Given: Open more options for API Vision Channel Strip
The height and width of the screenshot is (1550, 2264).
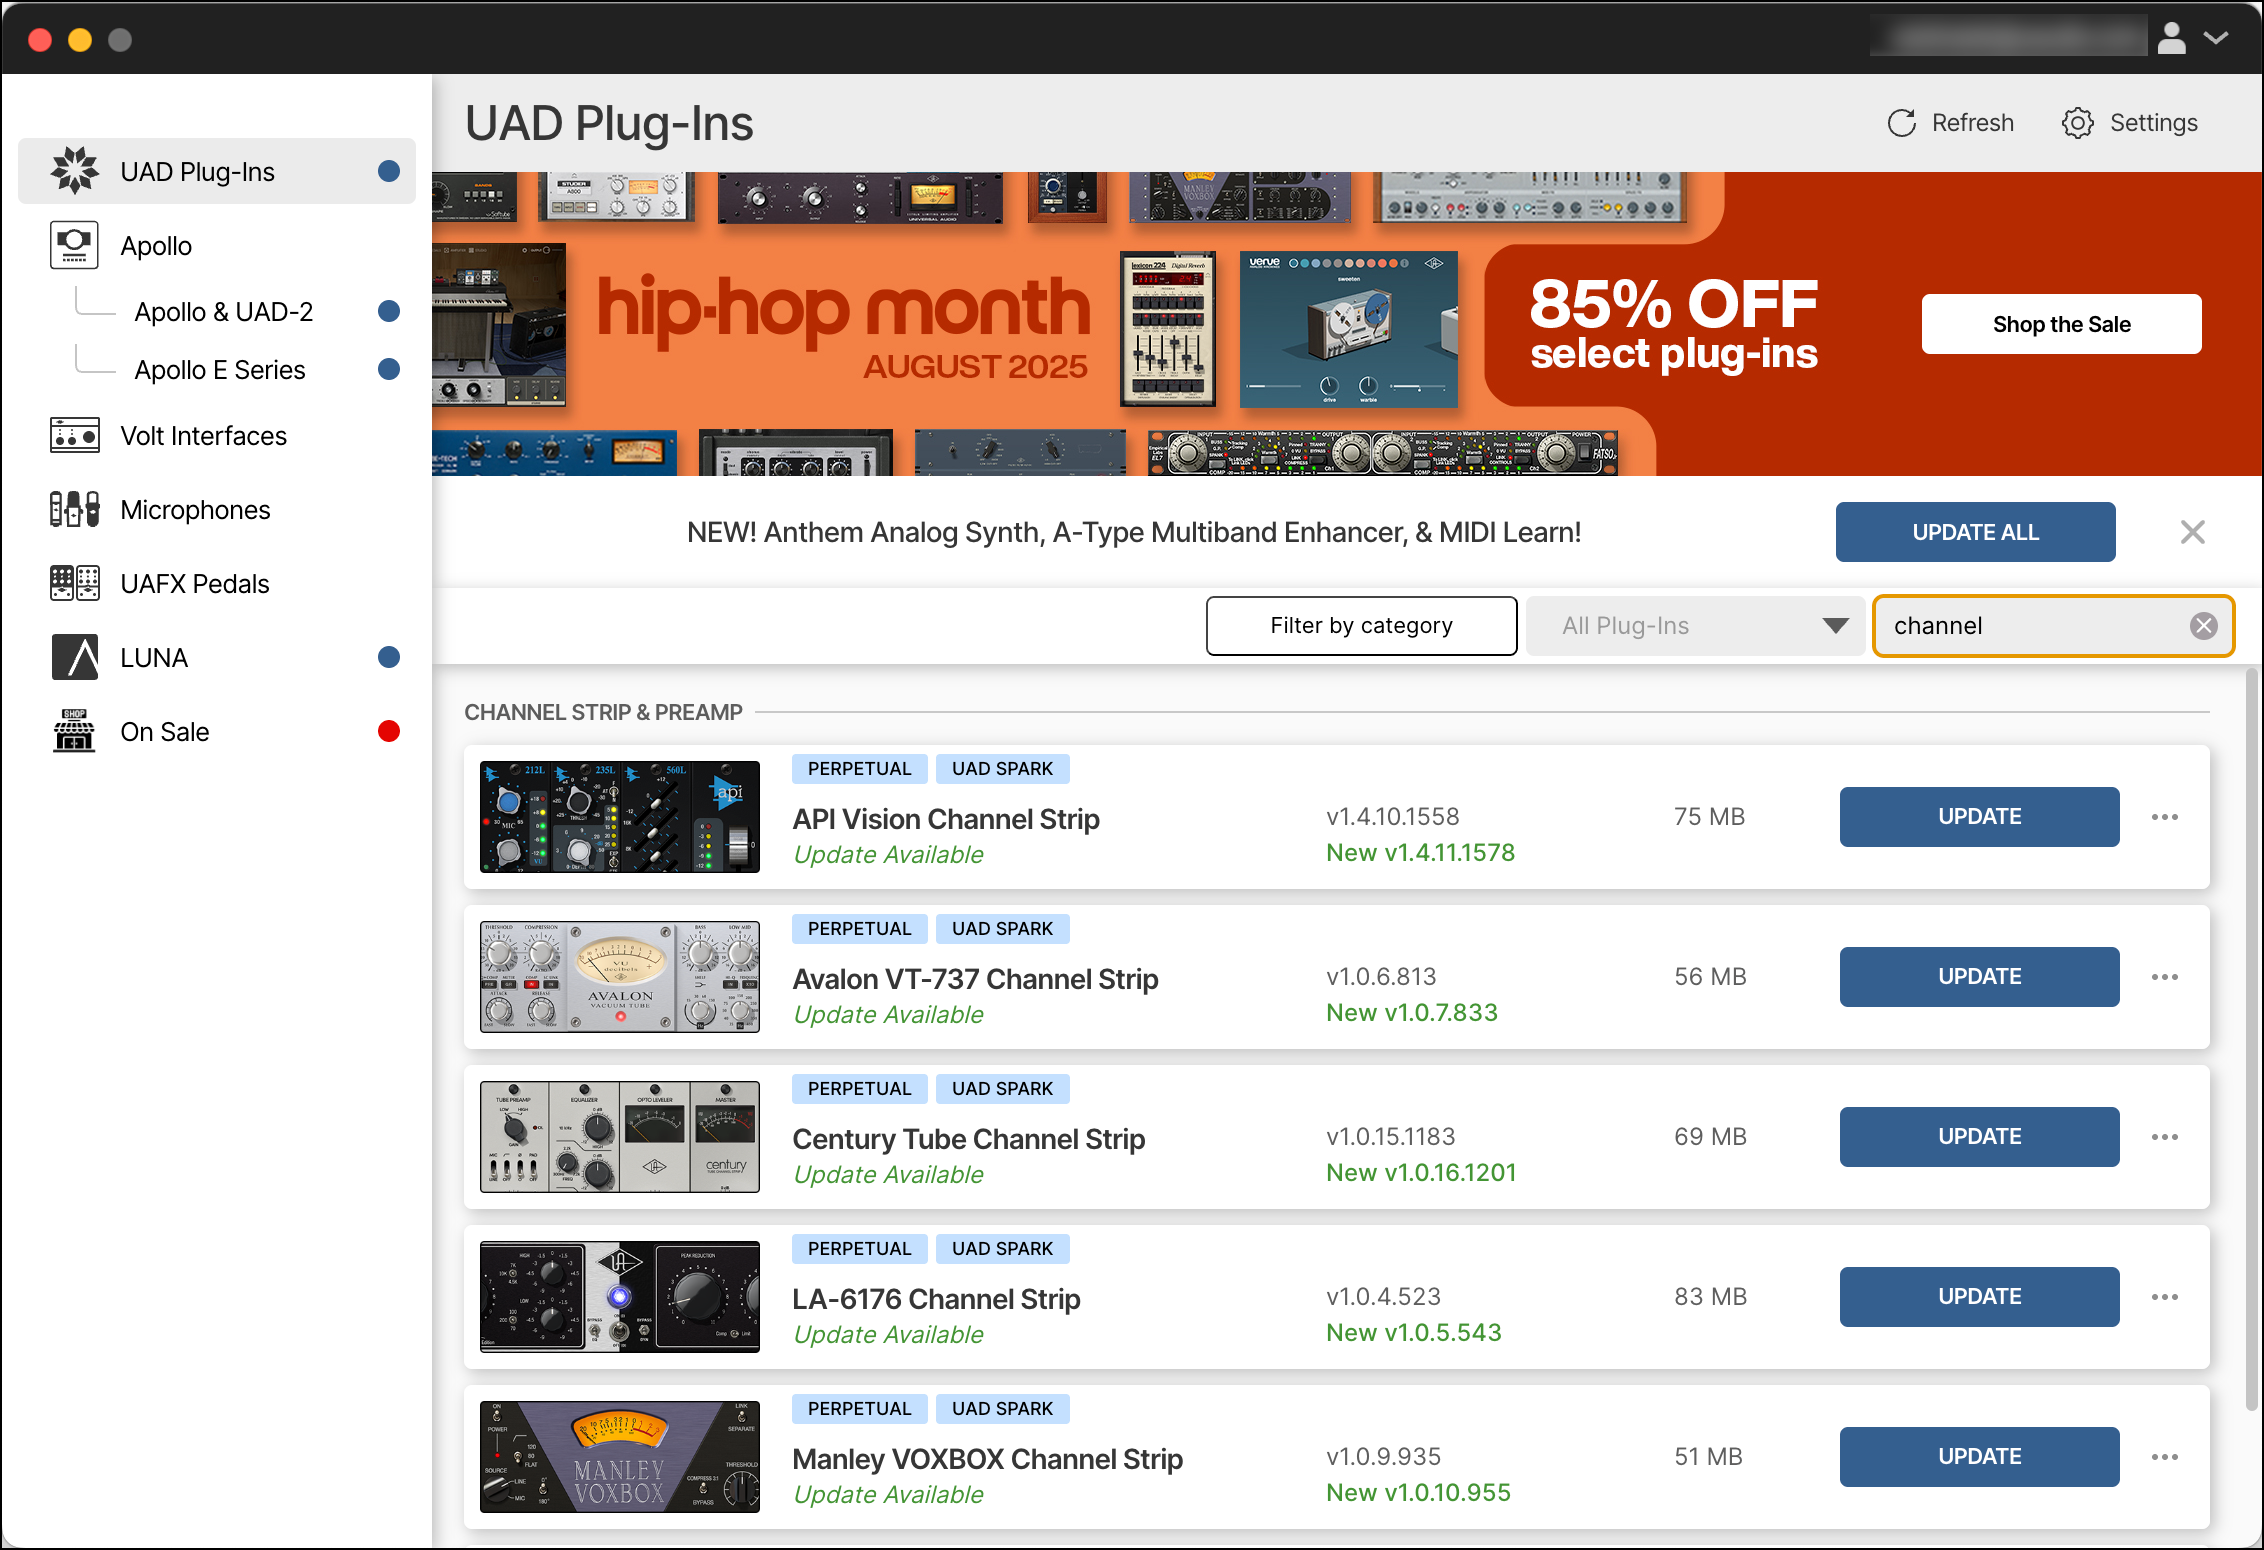Looking at the screenshot, I should [2165, 817].
